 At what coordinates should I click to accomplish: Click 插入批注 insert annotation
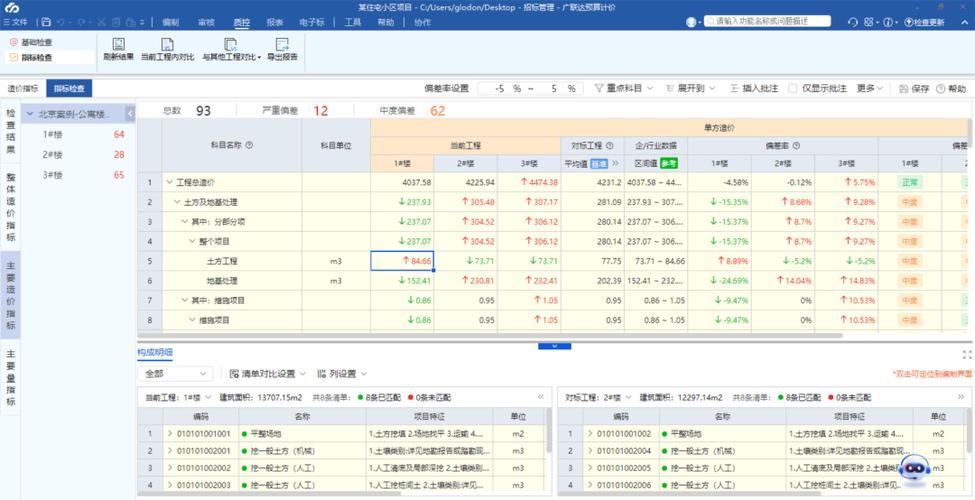(754, 89)
